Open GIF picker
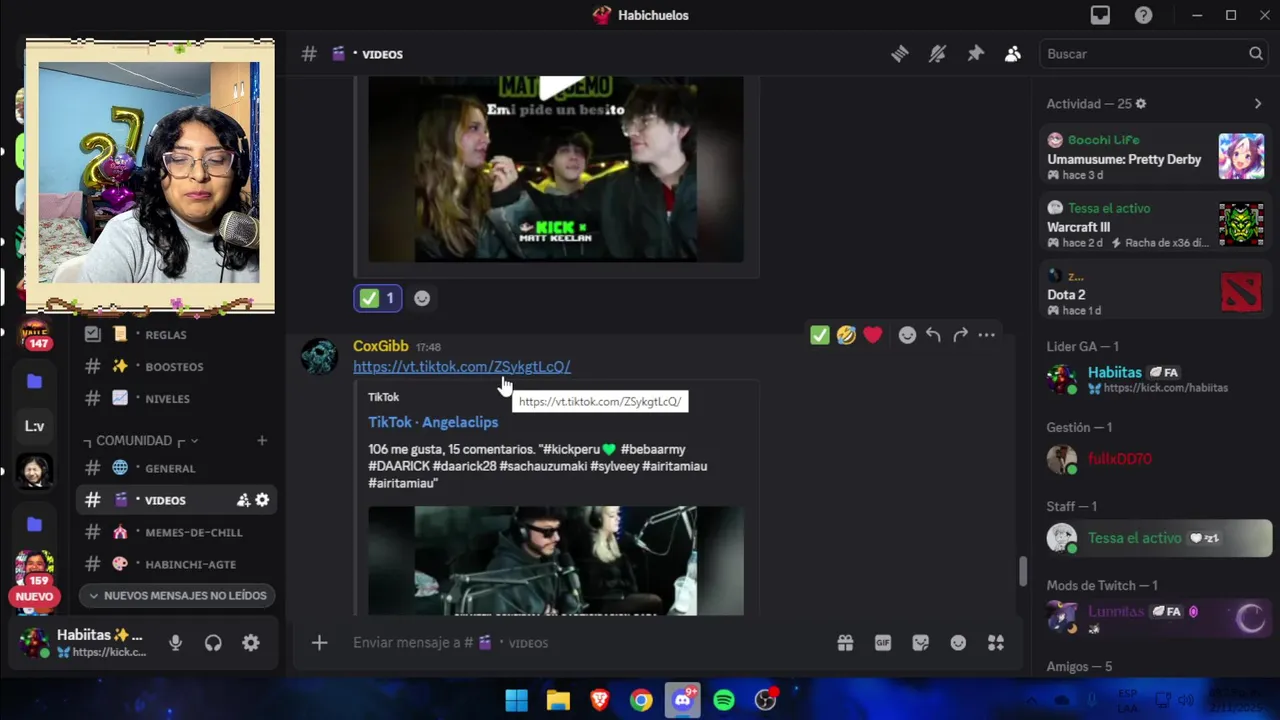The width and height of the screenshot is (1280, 720). (x=883, y=643)
